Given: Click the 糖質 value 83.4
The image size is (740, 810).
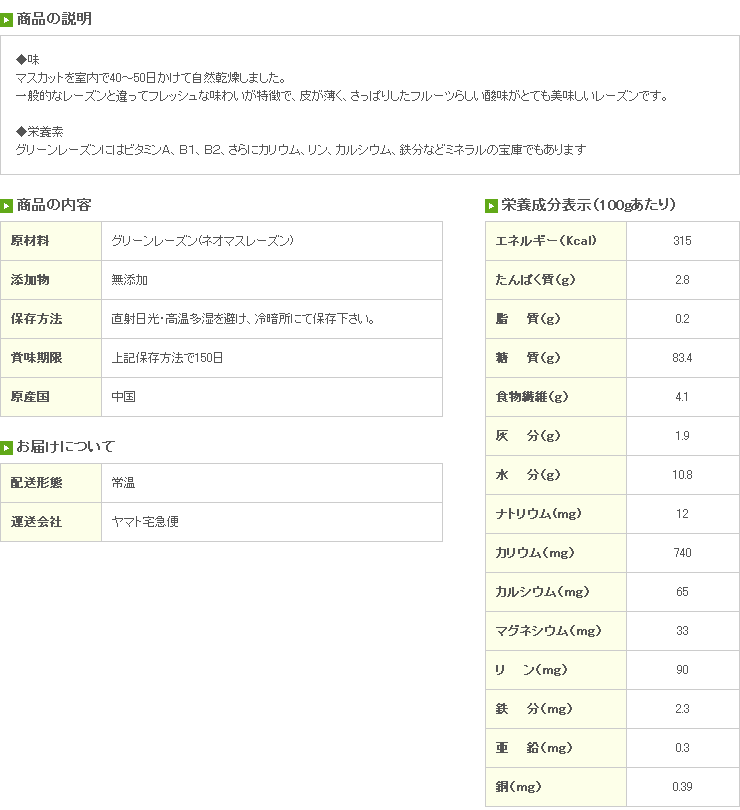Looking at the screenshot, I should [682, 358].
